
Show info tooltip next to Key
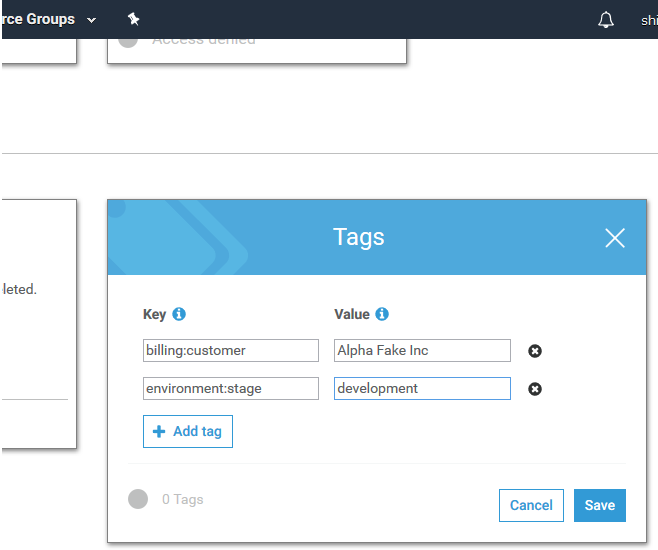tap(179, 314)
